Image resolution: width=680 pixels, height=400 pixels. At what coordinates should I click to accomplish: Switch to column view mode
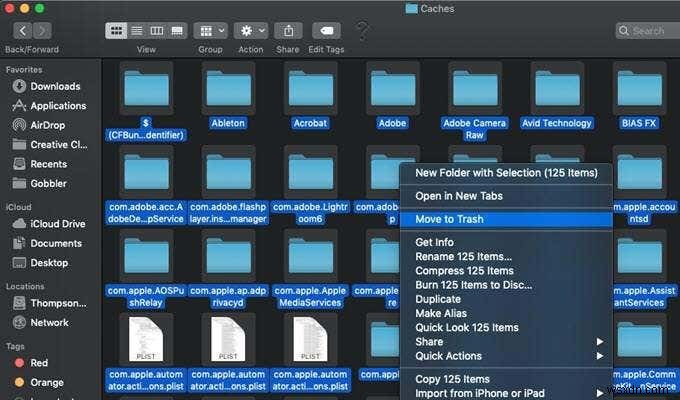[x=156, y=31]
